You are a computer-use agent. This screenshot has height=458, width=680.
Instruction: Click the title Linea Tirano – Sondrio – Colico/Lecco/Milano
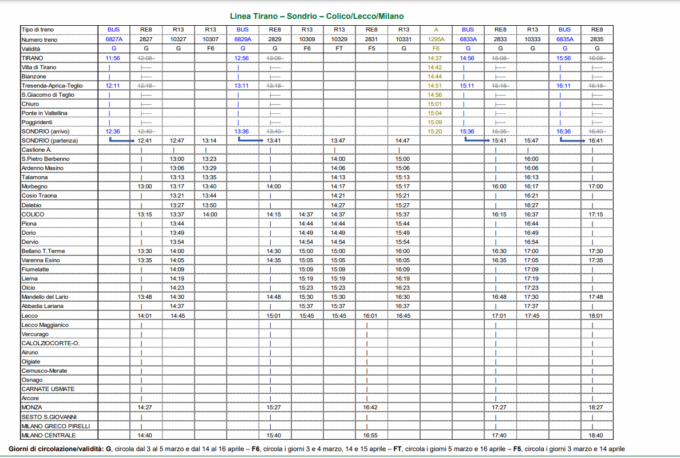pyautogui.click(x=339, y=14)
